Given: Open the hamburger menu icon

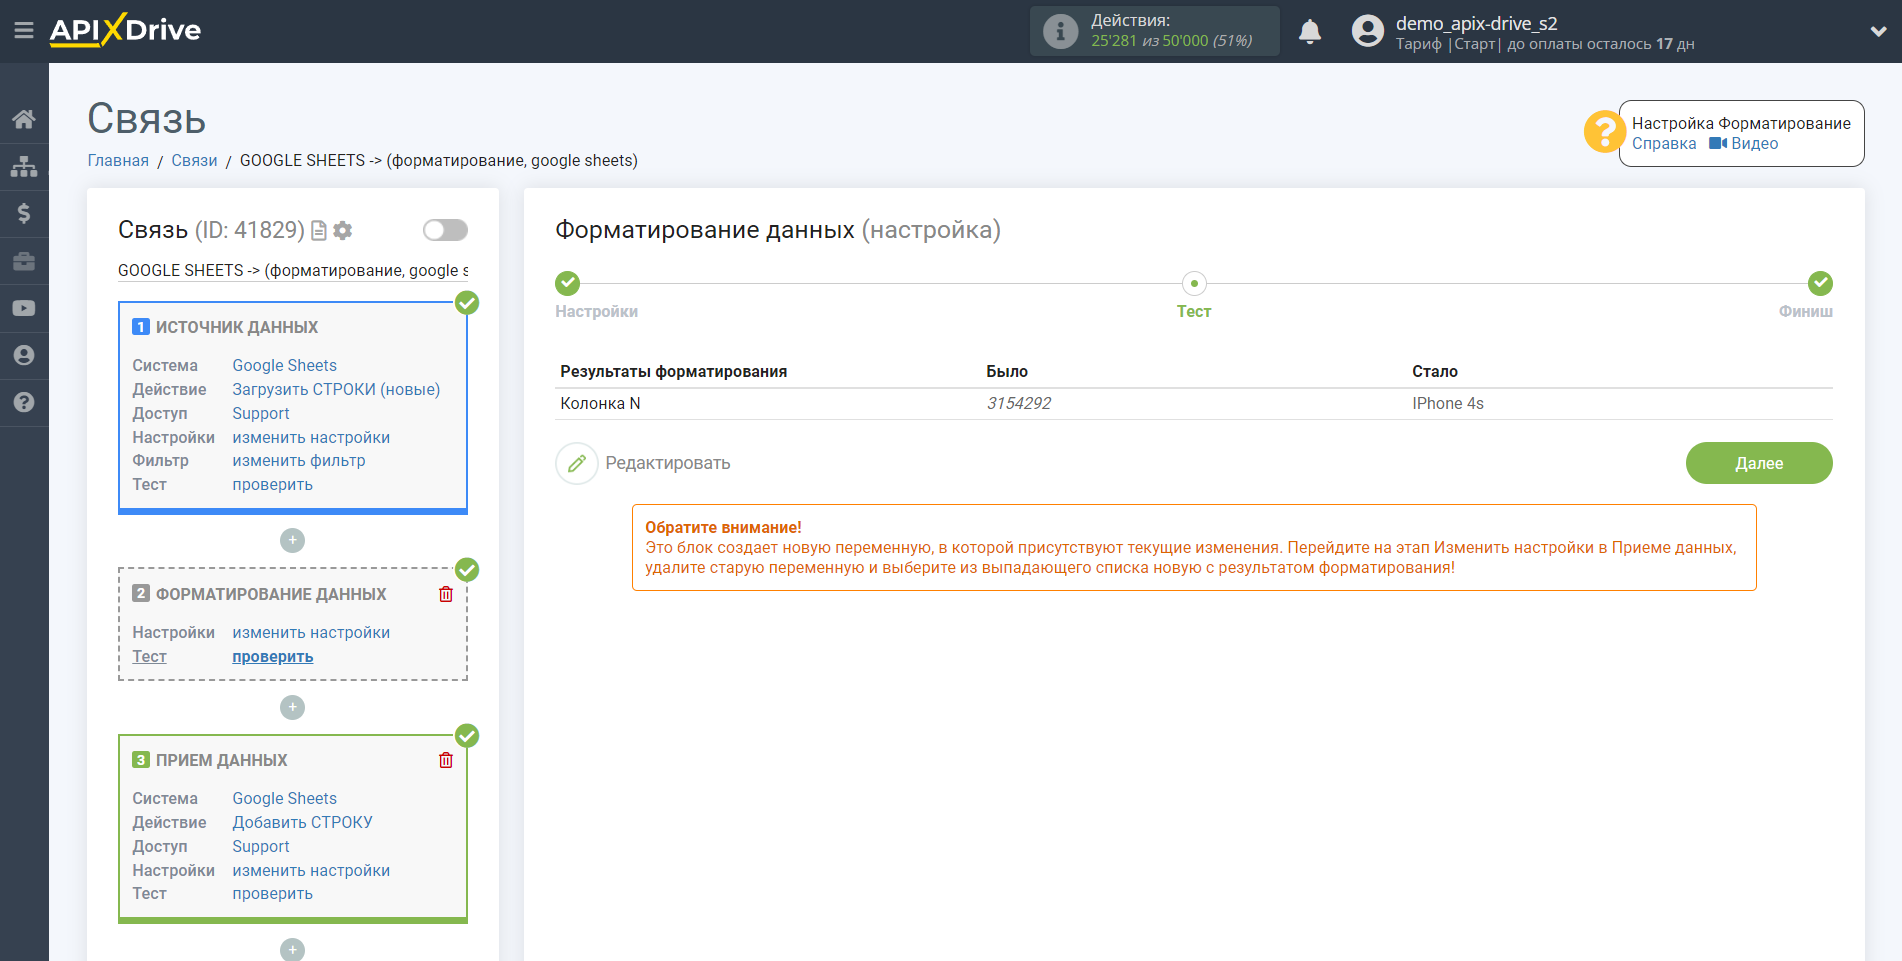Looking at the screenshot, I should (x=24, y=31).
